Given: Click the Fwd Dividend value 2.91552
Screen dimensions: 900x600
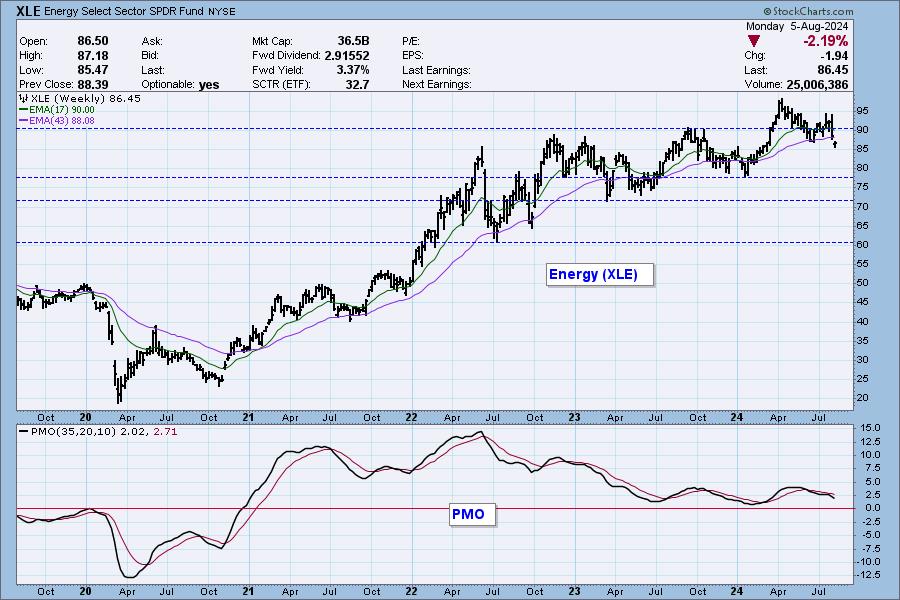Looking at the screenshot, I should pyautogui.click(x=347, y=56).
